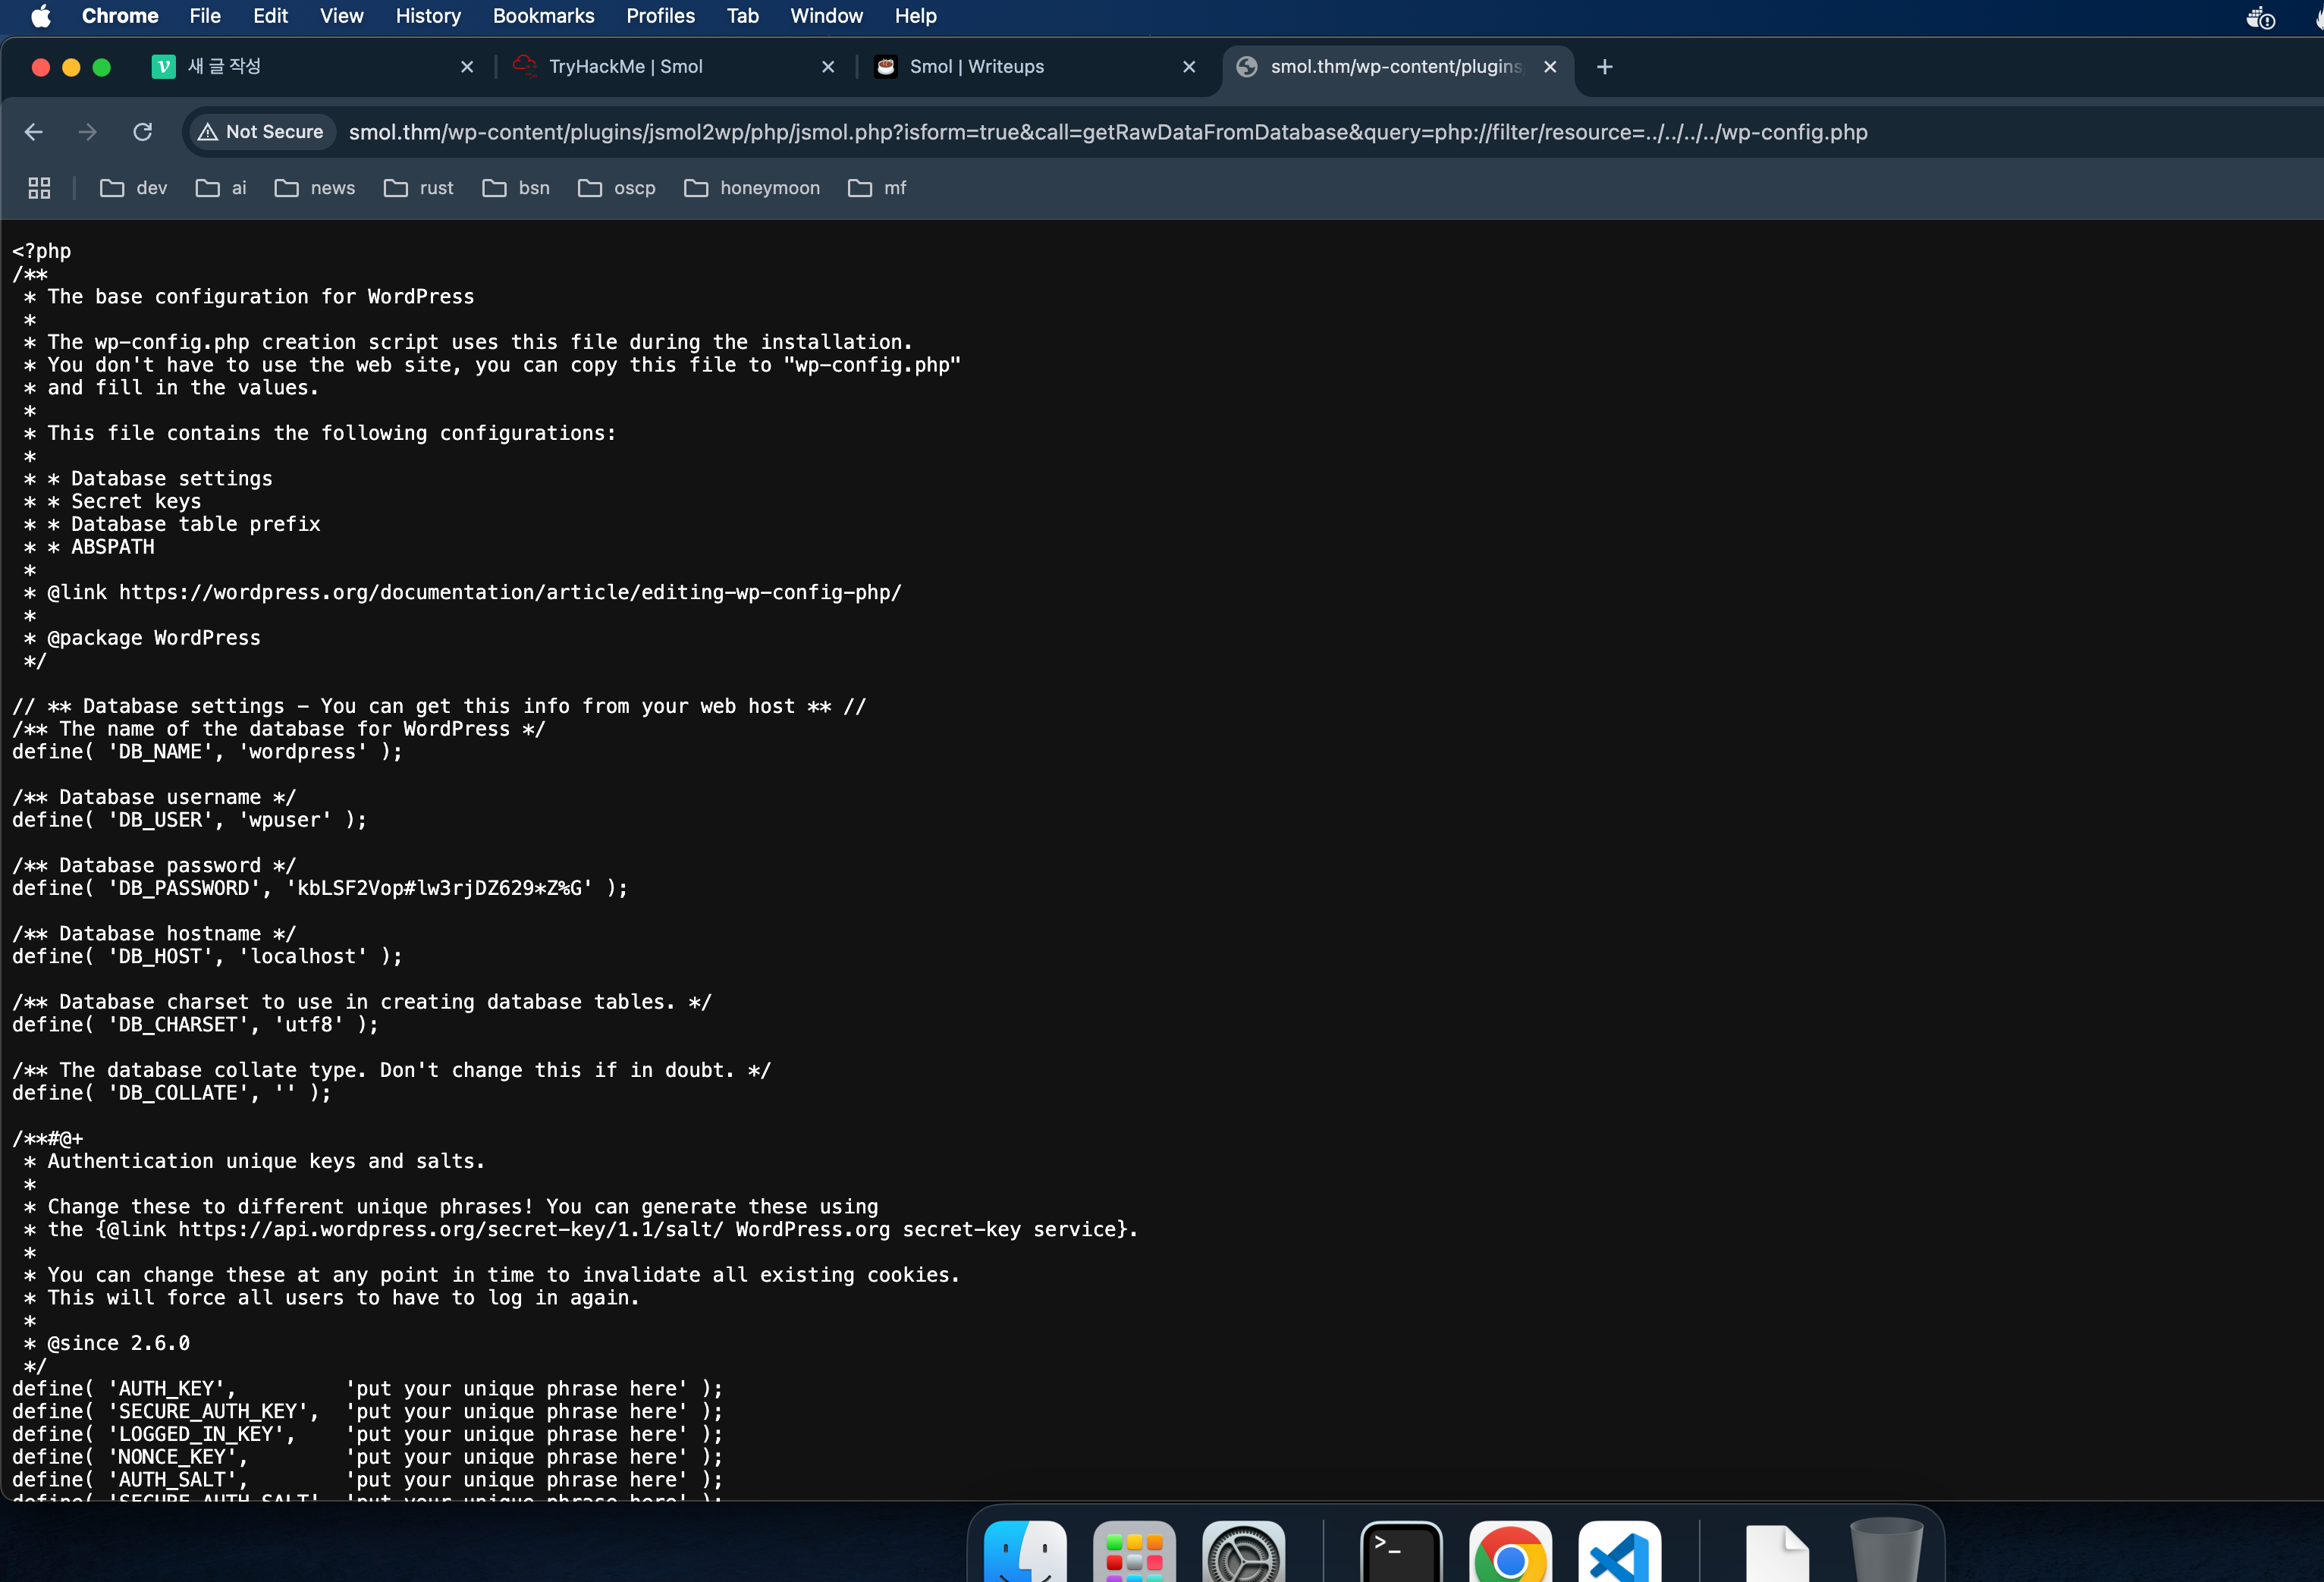Click the address bar URL field
2324x1582 pixels.
[x=1107, y=132]
